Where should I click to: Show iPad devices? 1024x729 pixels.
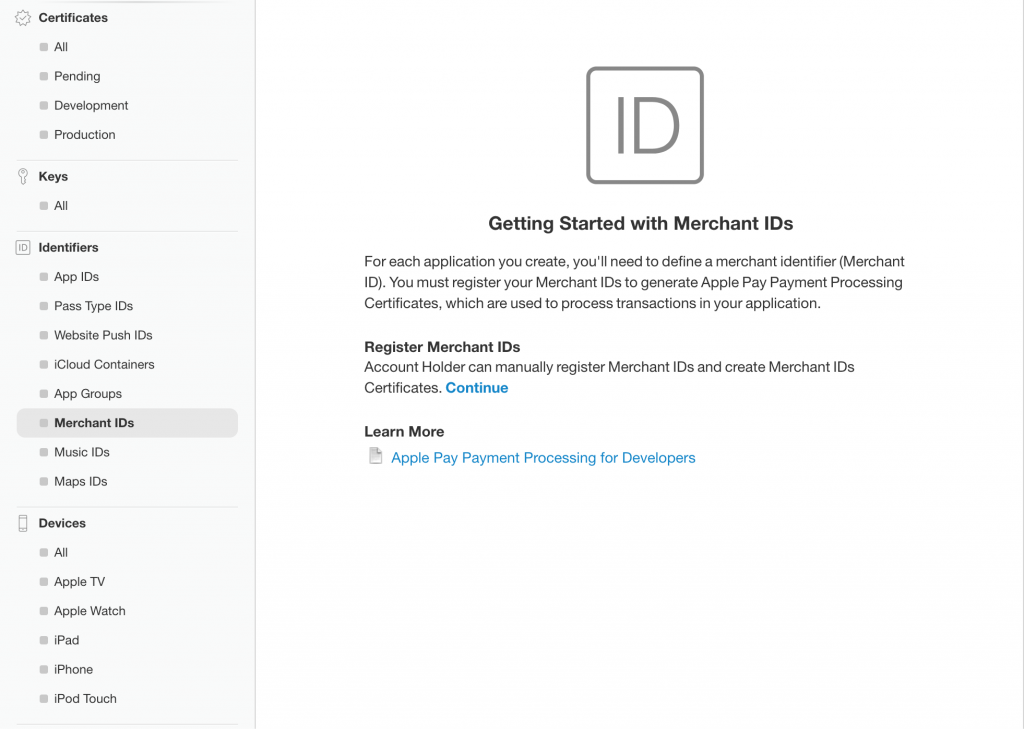66,640
